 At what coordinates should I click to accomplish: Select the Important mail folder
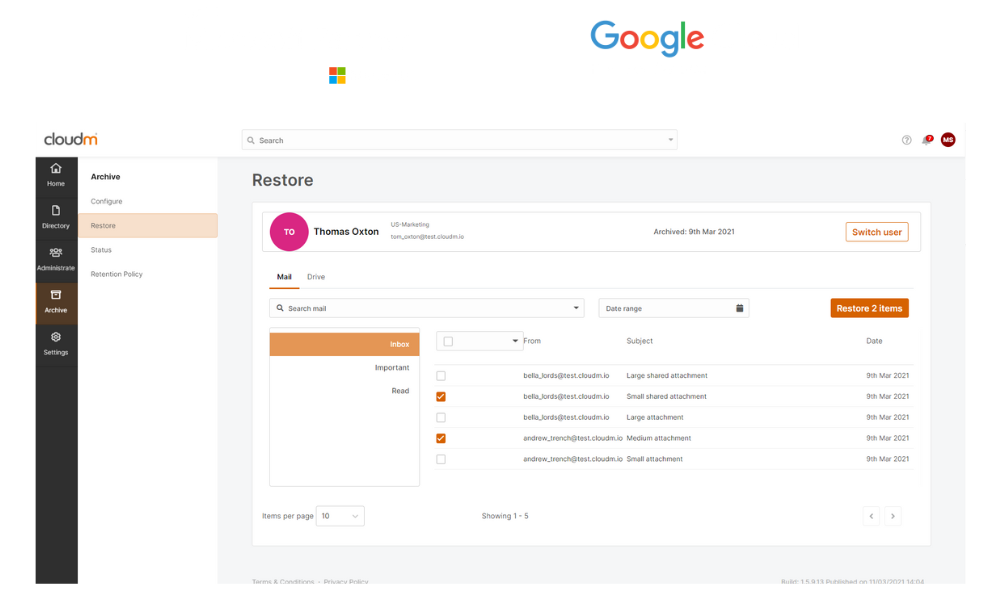[392, 368]
